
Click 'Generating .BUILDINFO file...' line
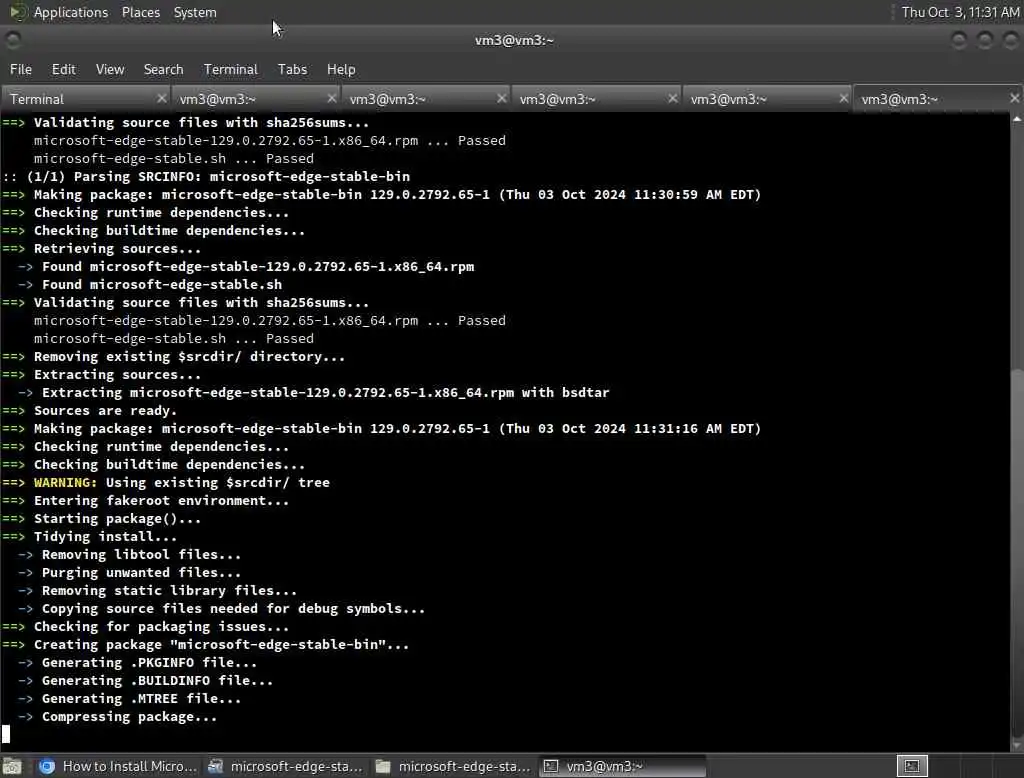click(x=157, y=681)
